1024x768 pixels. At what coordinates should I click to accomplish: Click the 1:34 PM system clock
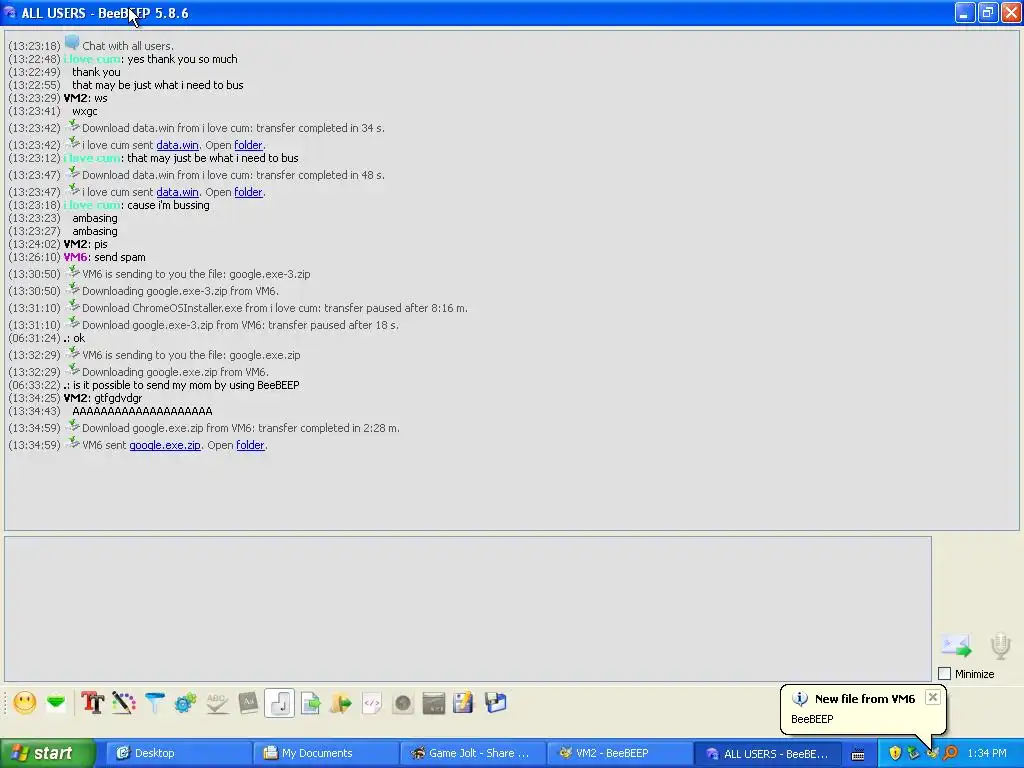pos(987,753)
